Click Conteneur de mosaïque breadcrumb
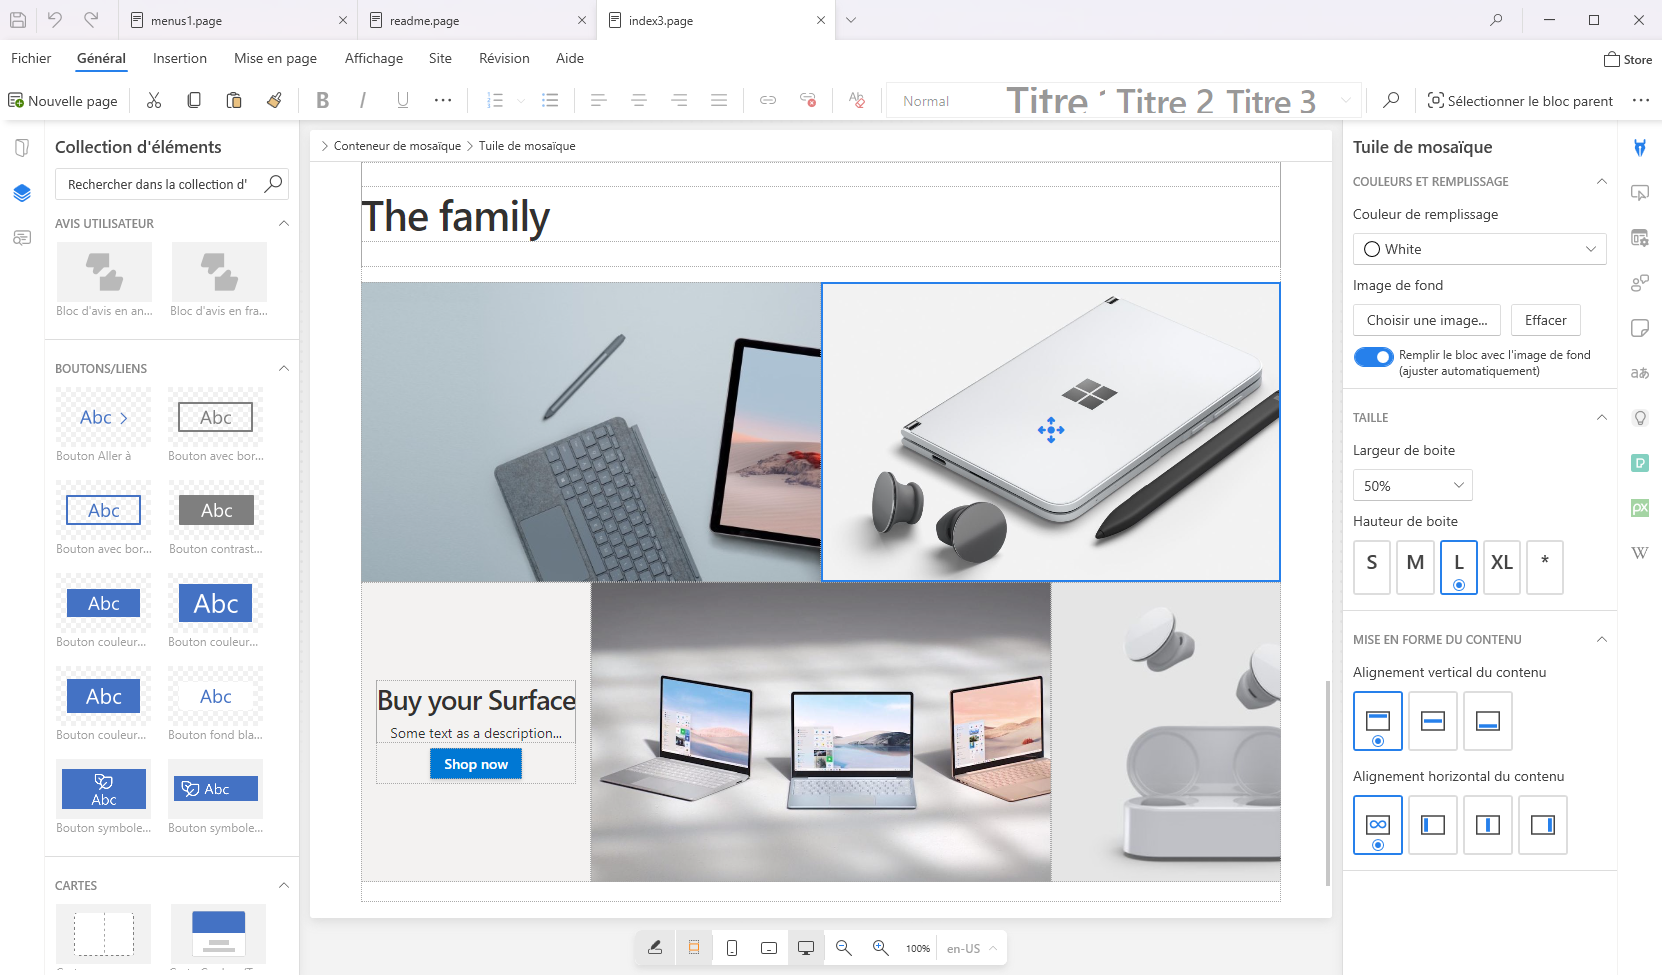This screenshot has height=975, width=1662. pyautogui.click(x=397, y=146)
